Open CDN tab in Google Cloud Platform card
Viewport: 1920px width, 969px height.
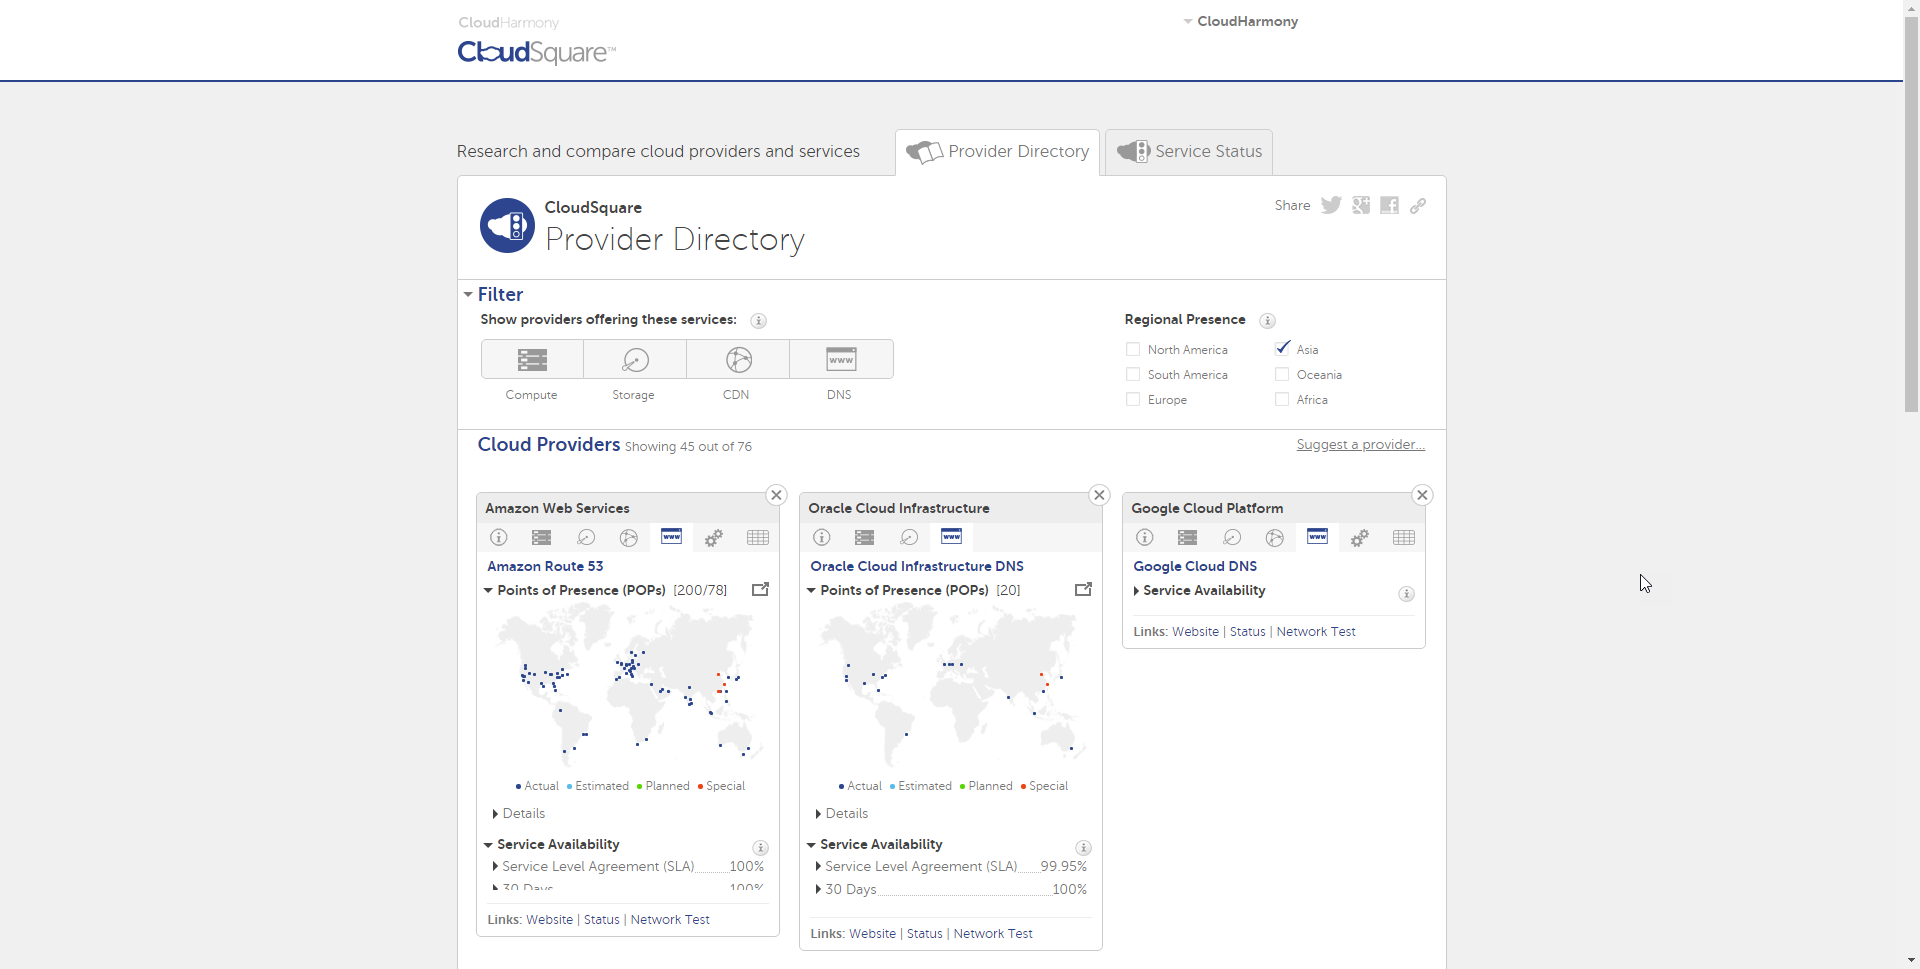(x=1275, y=537)
